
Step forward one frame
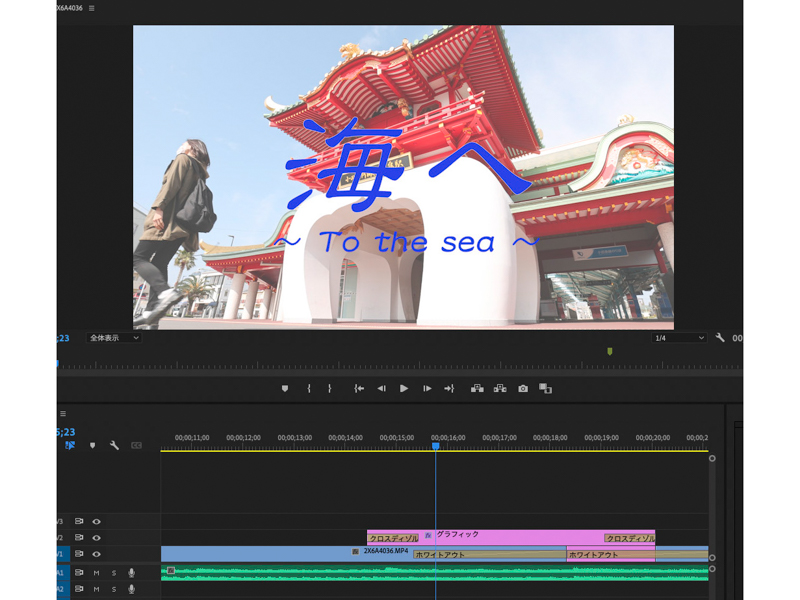[427, 389]
